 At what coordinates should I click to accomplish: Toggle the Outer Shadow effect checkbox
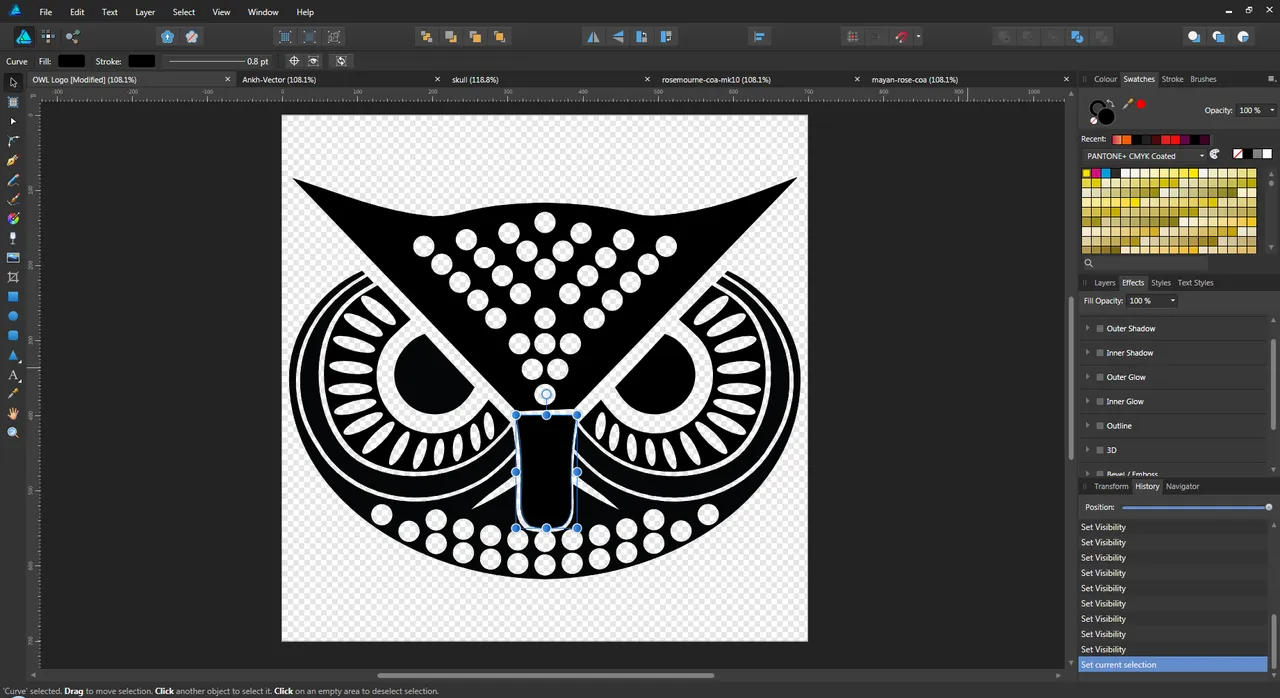point(1100,329)
